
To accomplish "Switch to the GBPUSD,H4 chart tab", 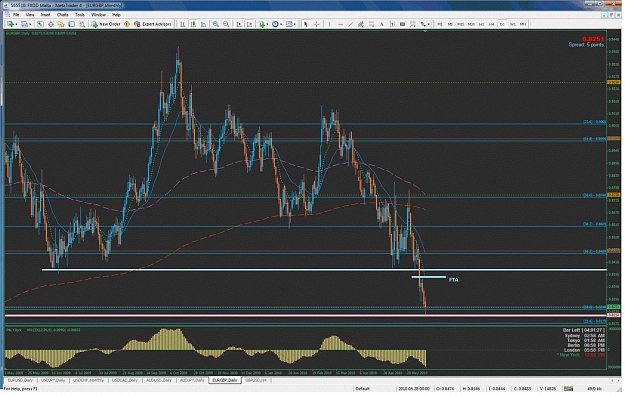I will pos(255,381).
